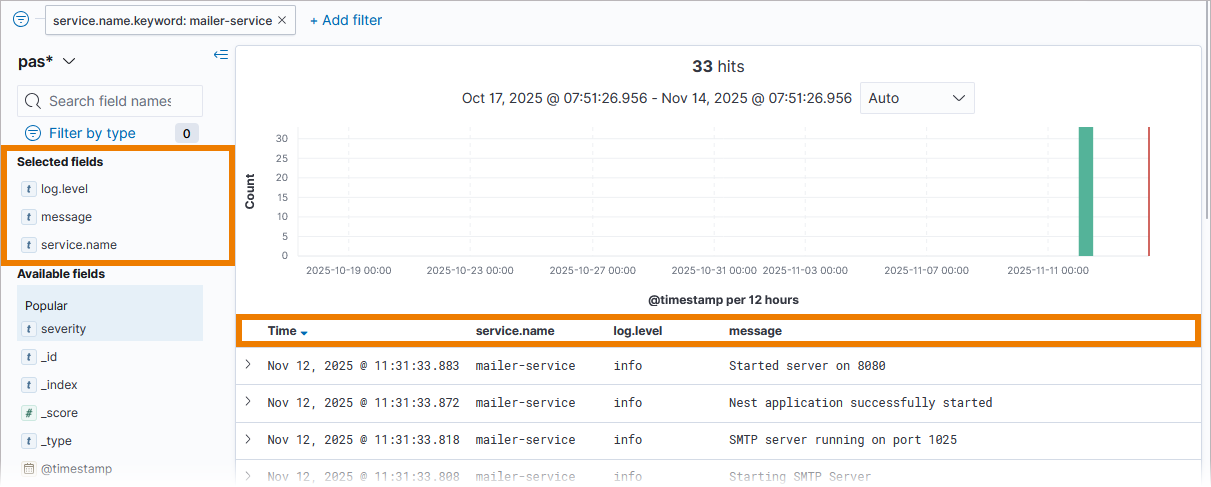The height and width of the screenshot is (487, 1211).
Task: Click the green histogram bar
Action: pos(1085,191)
